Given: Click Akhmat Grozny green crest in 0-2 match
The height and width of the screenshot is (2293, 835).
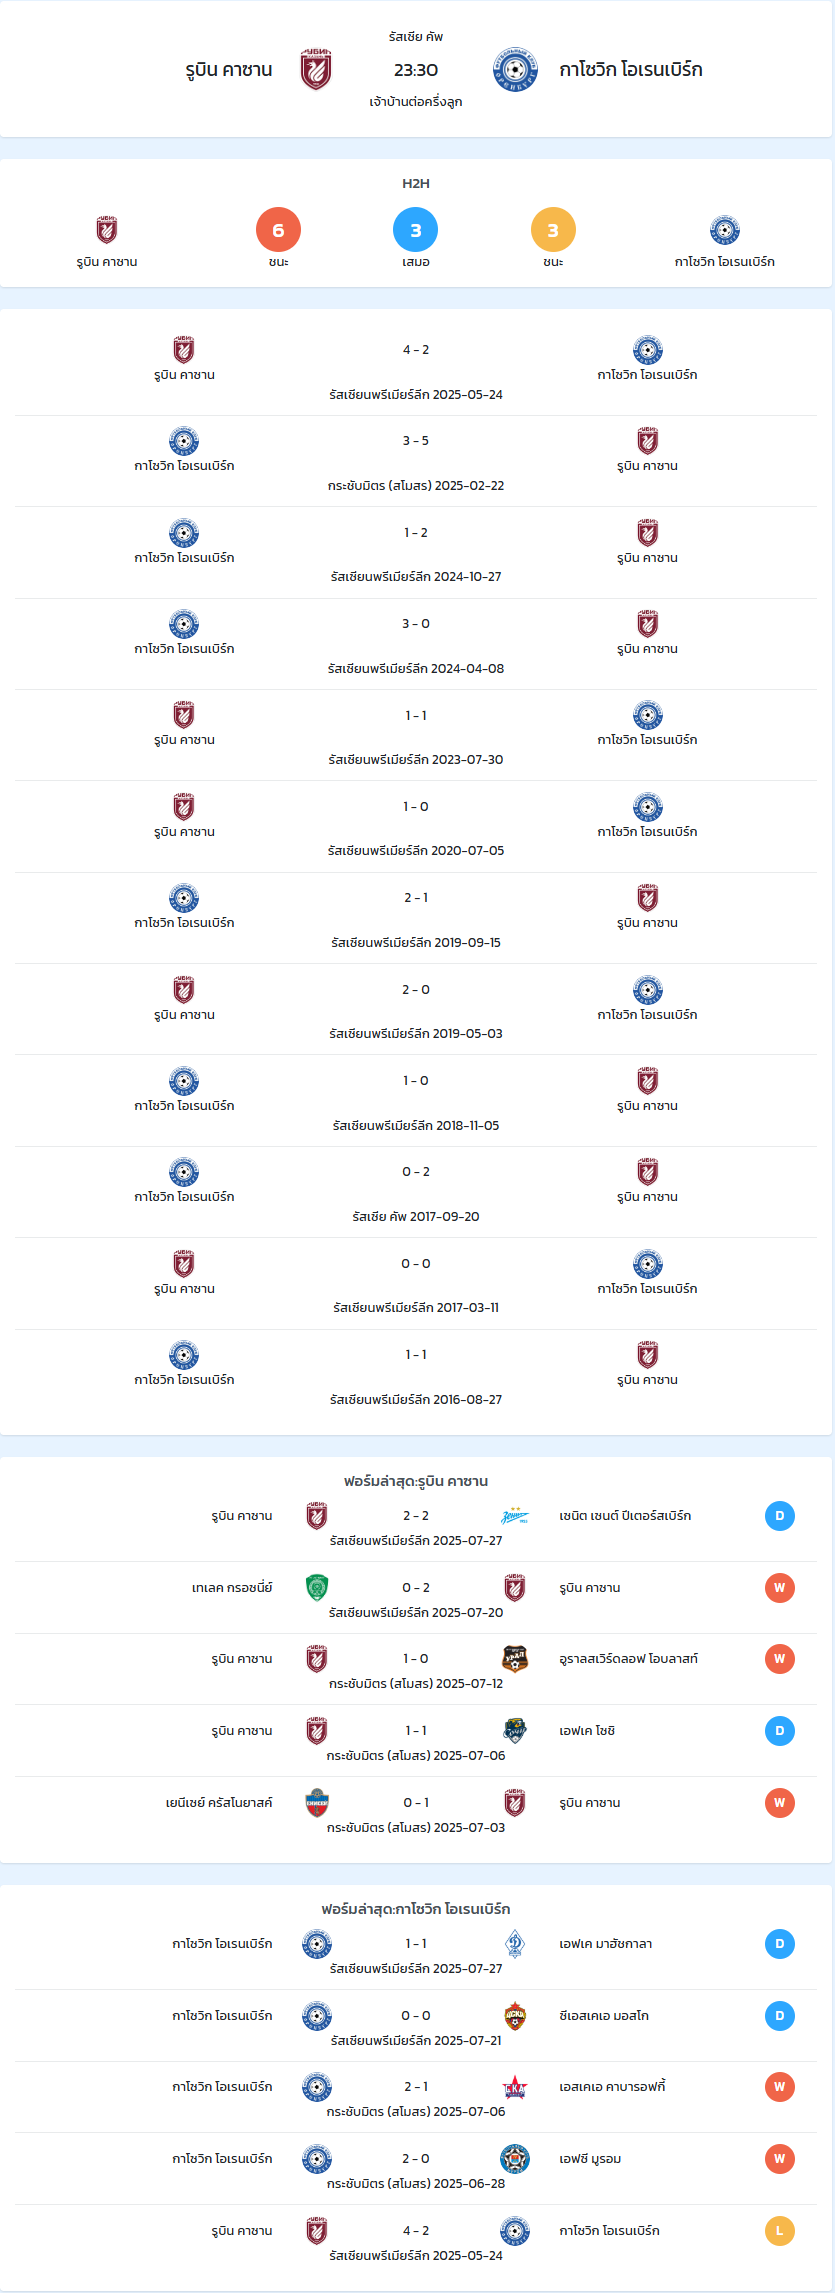Looking at the screenshot, I should click(317, 1588).
